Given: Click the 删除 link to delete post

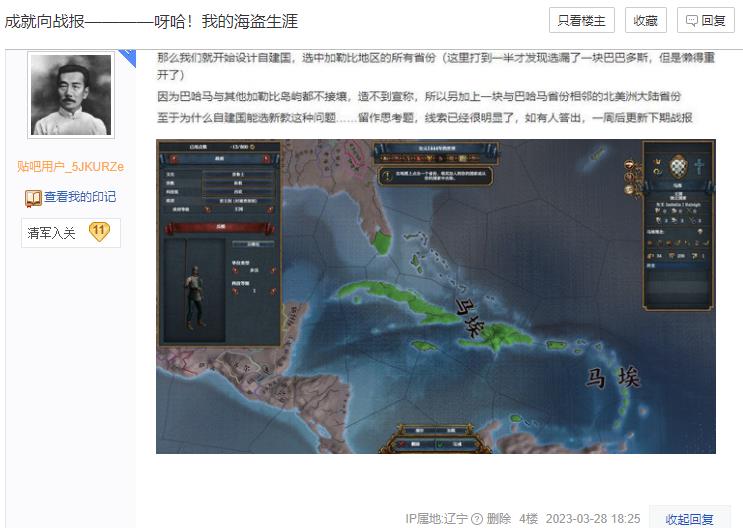Looking at the screenshot, I should (499, 519).
